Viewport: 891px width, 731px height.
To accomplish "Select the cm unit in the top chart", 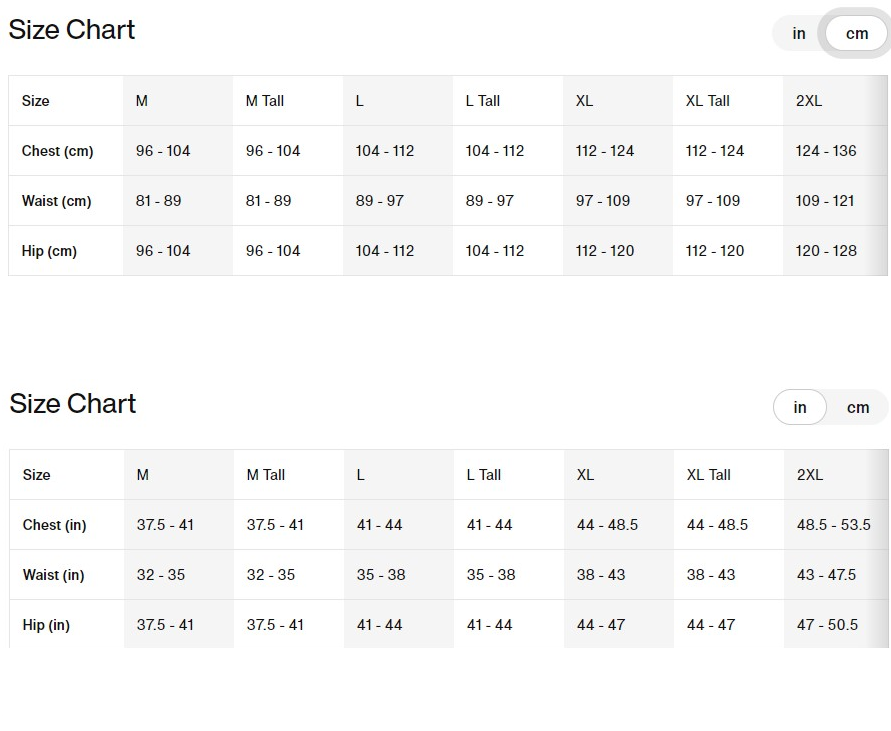I will [x=857, y=34].
